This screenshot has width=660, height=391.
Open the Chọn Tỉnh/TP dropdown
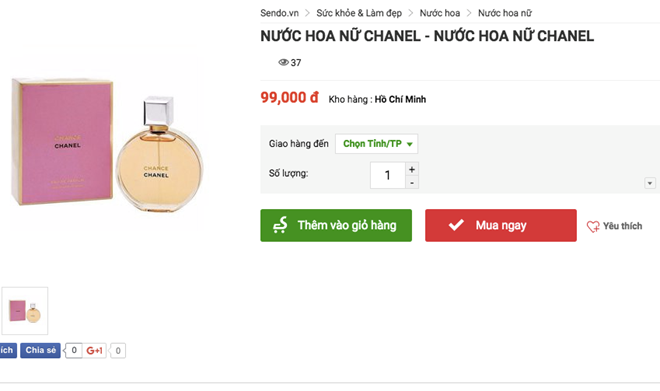click(x=376, y=144)
